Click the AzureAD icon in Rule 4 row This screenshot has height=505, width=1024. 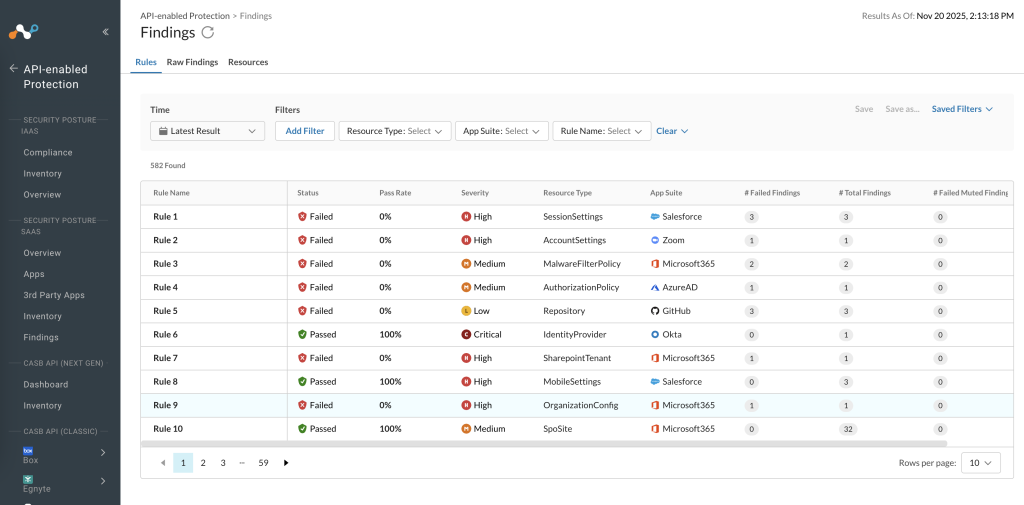655,287
